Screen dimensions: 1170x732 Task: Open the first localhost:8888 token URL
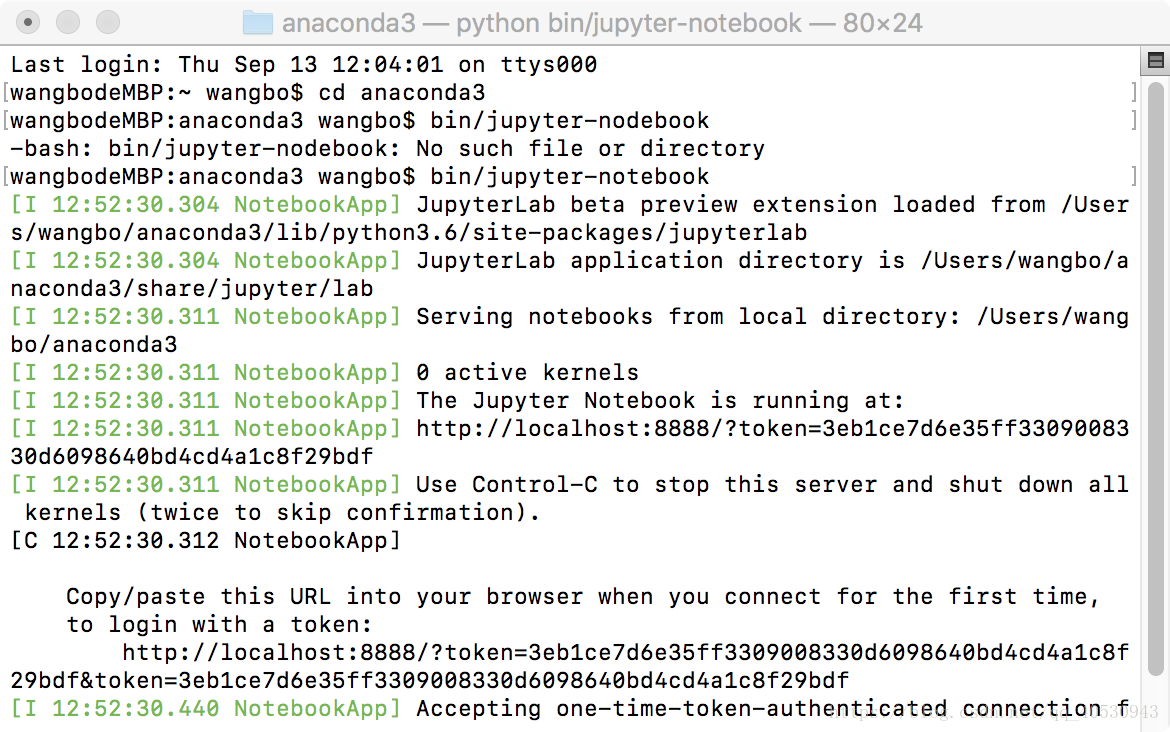[772, 429]
